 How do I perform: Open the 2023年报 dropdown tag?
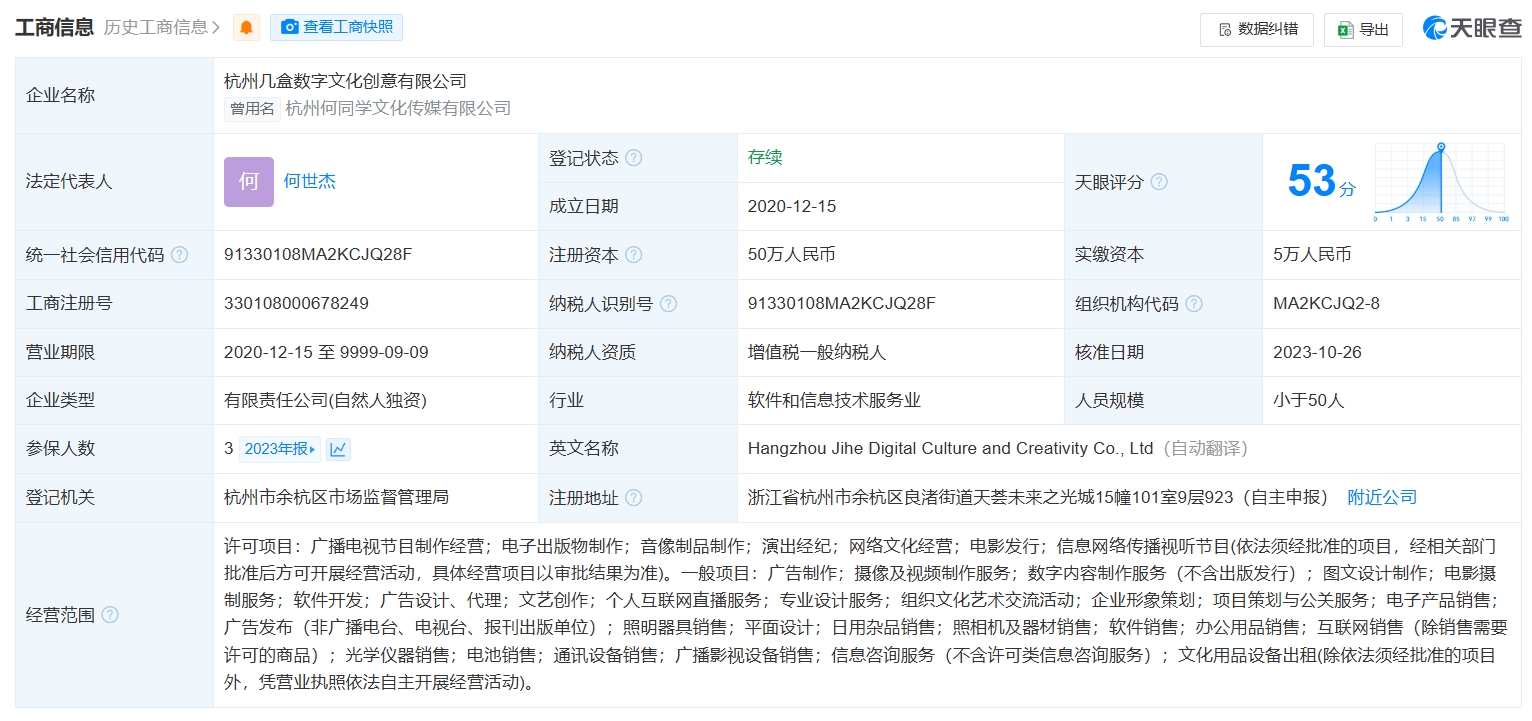coord(280,449)
